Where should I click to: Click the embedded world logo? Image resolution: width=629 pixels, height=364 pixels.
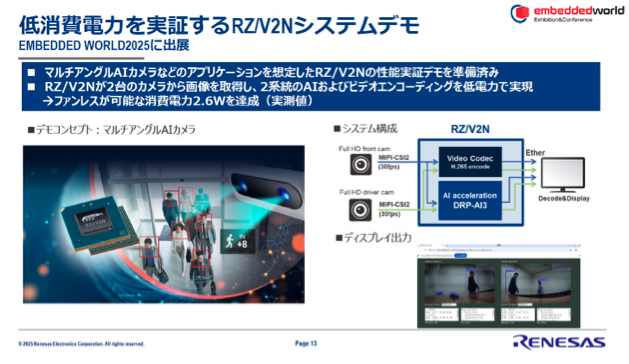567,13
